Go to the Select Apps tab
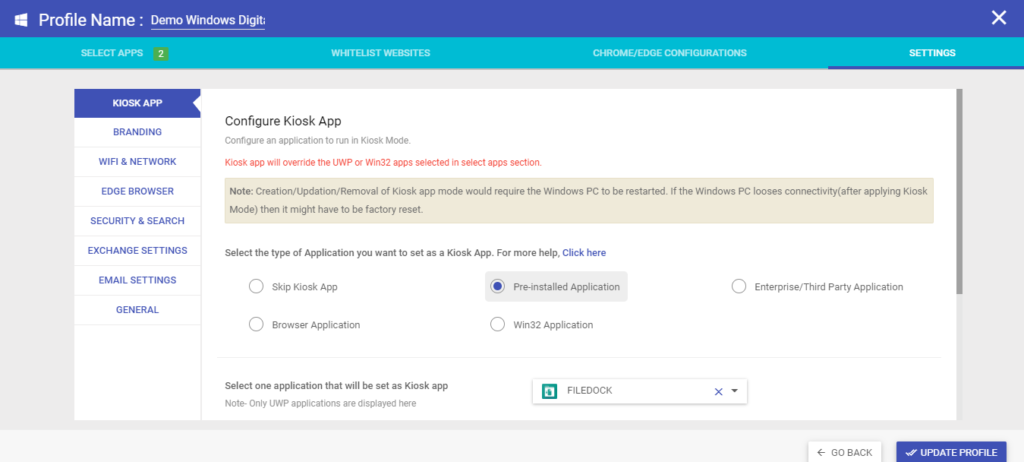1024x462 pixels. click(x=112, y=53)
